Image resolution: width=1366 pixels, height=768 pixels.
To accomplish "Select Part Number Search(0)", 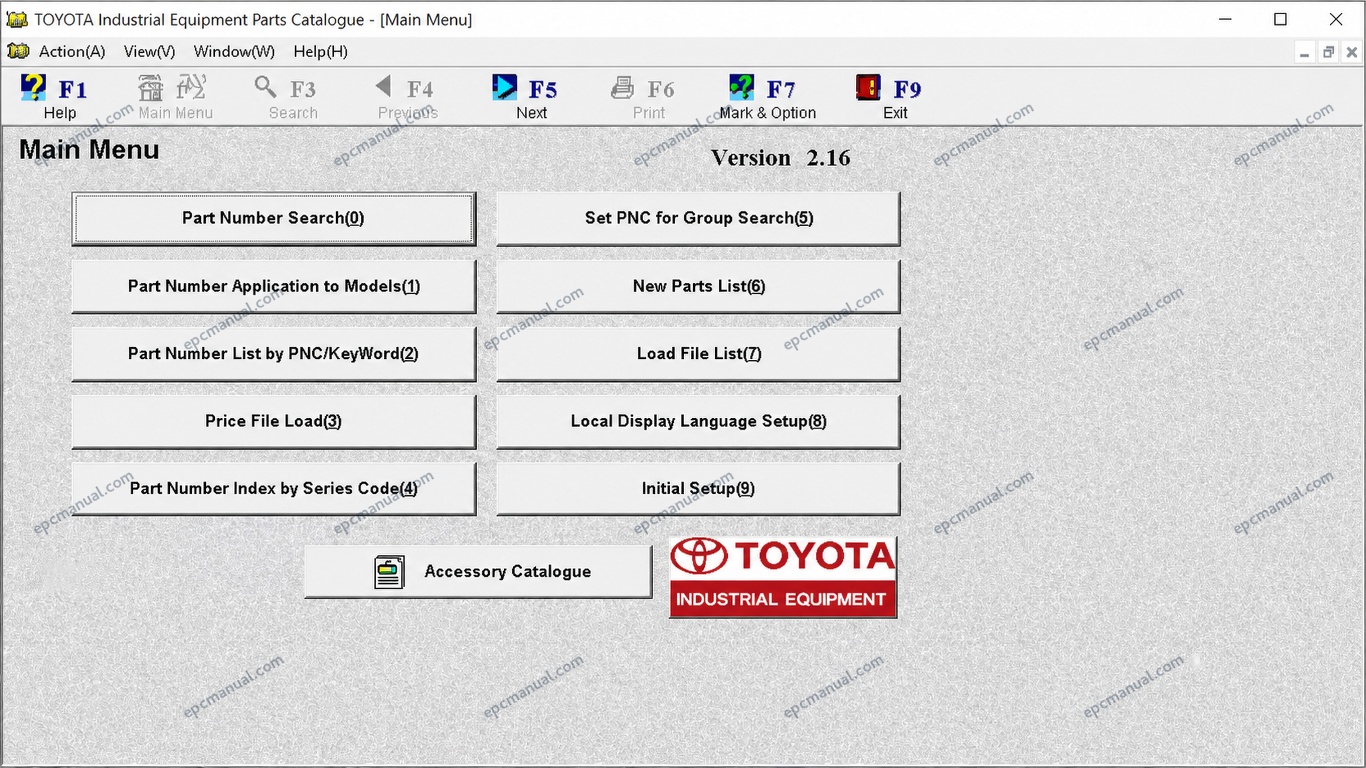I will pyautogui.click(x=273, y=218).
